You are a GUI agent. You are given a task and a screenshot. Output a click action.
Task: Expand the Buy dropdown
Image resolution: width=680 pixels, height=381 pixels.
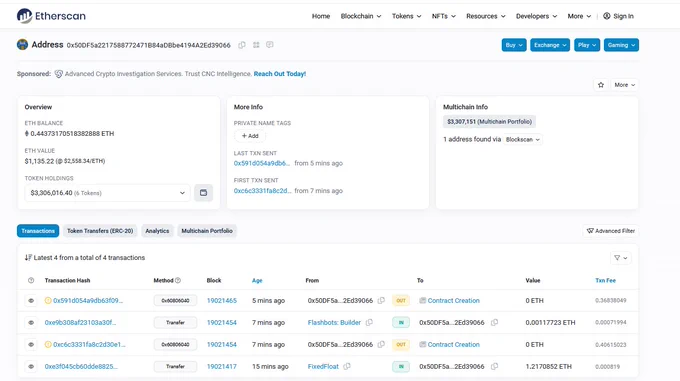point(514,45)
